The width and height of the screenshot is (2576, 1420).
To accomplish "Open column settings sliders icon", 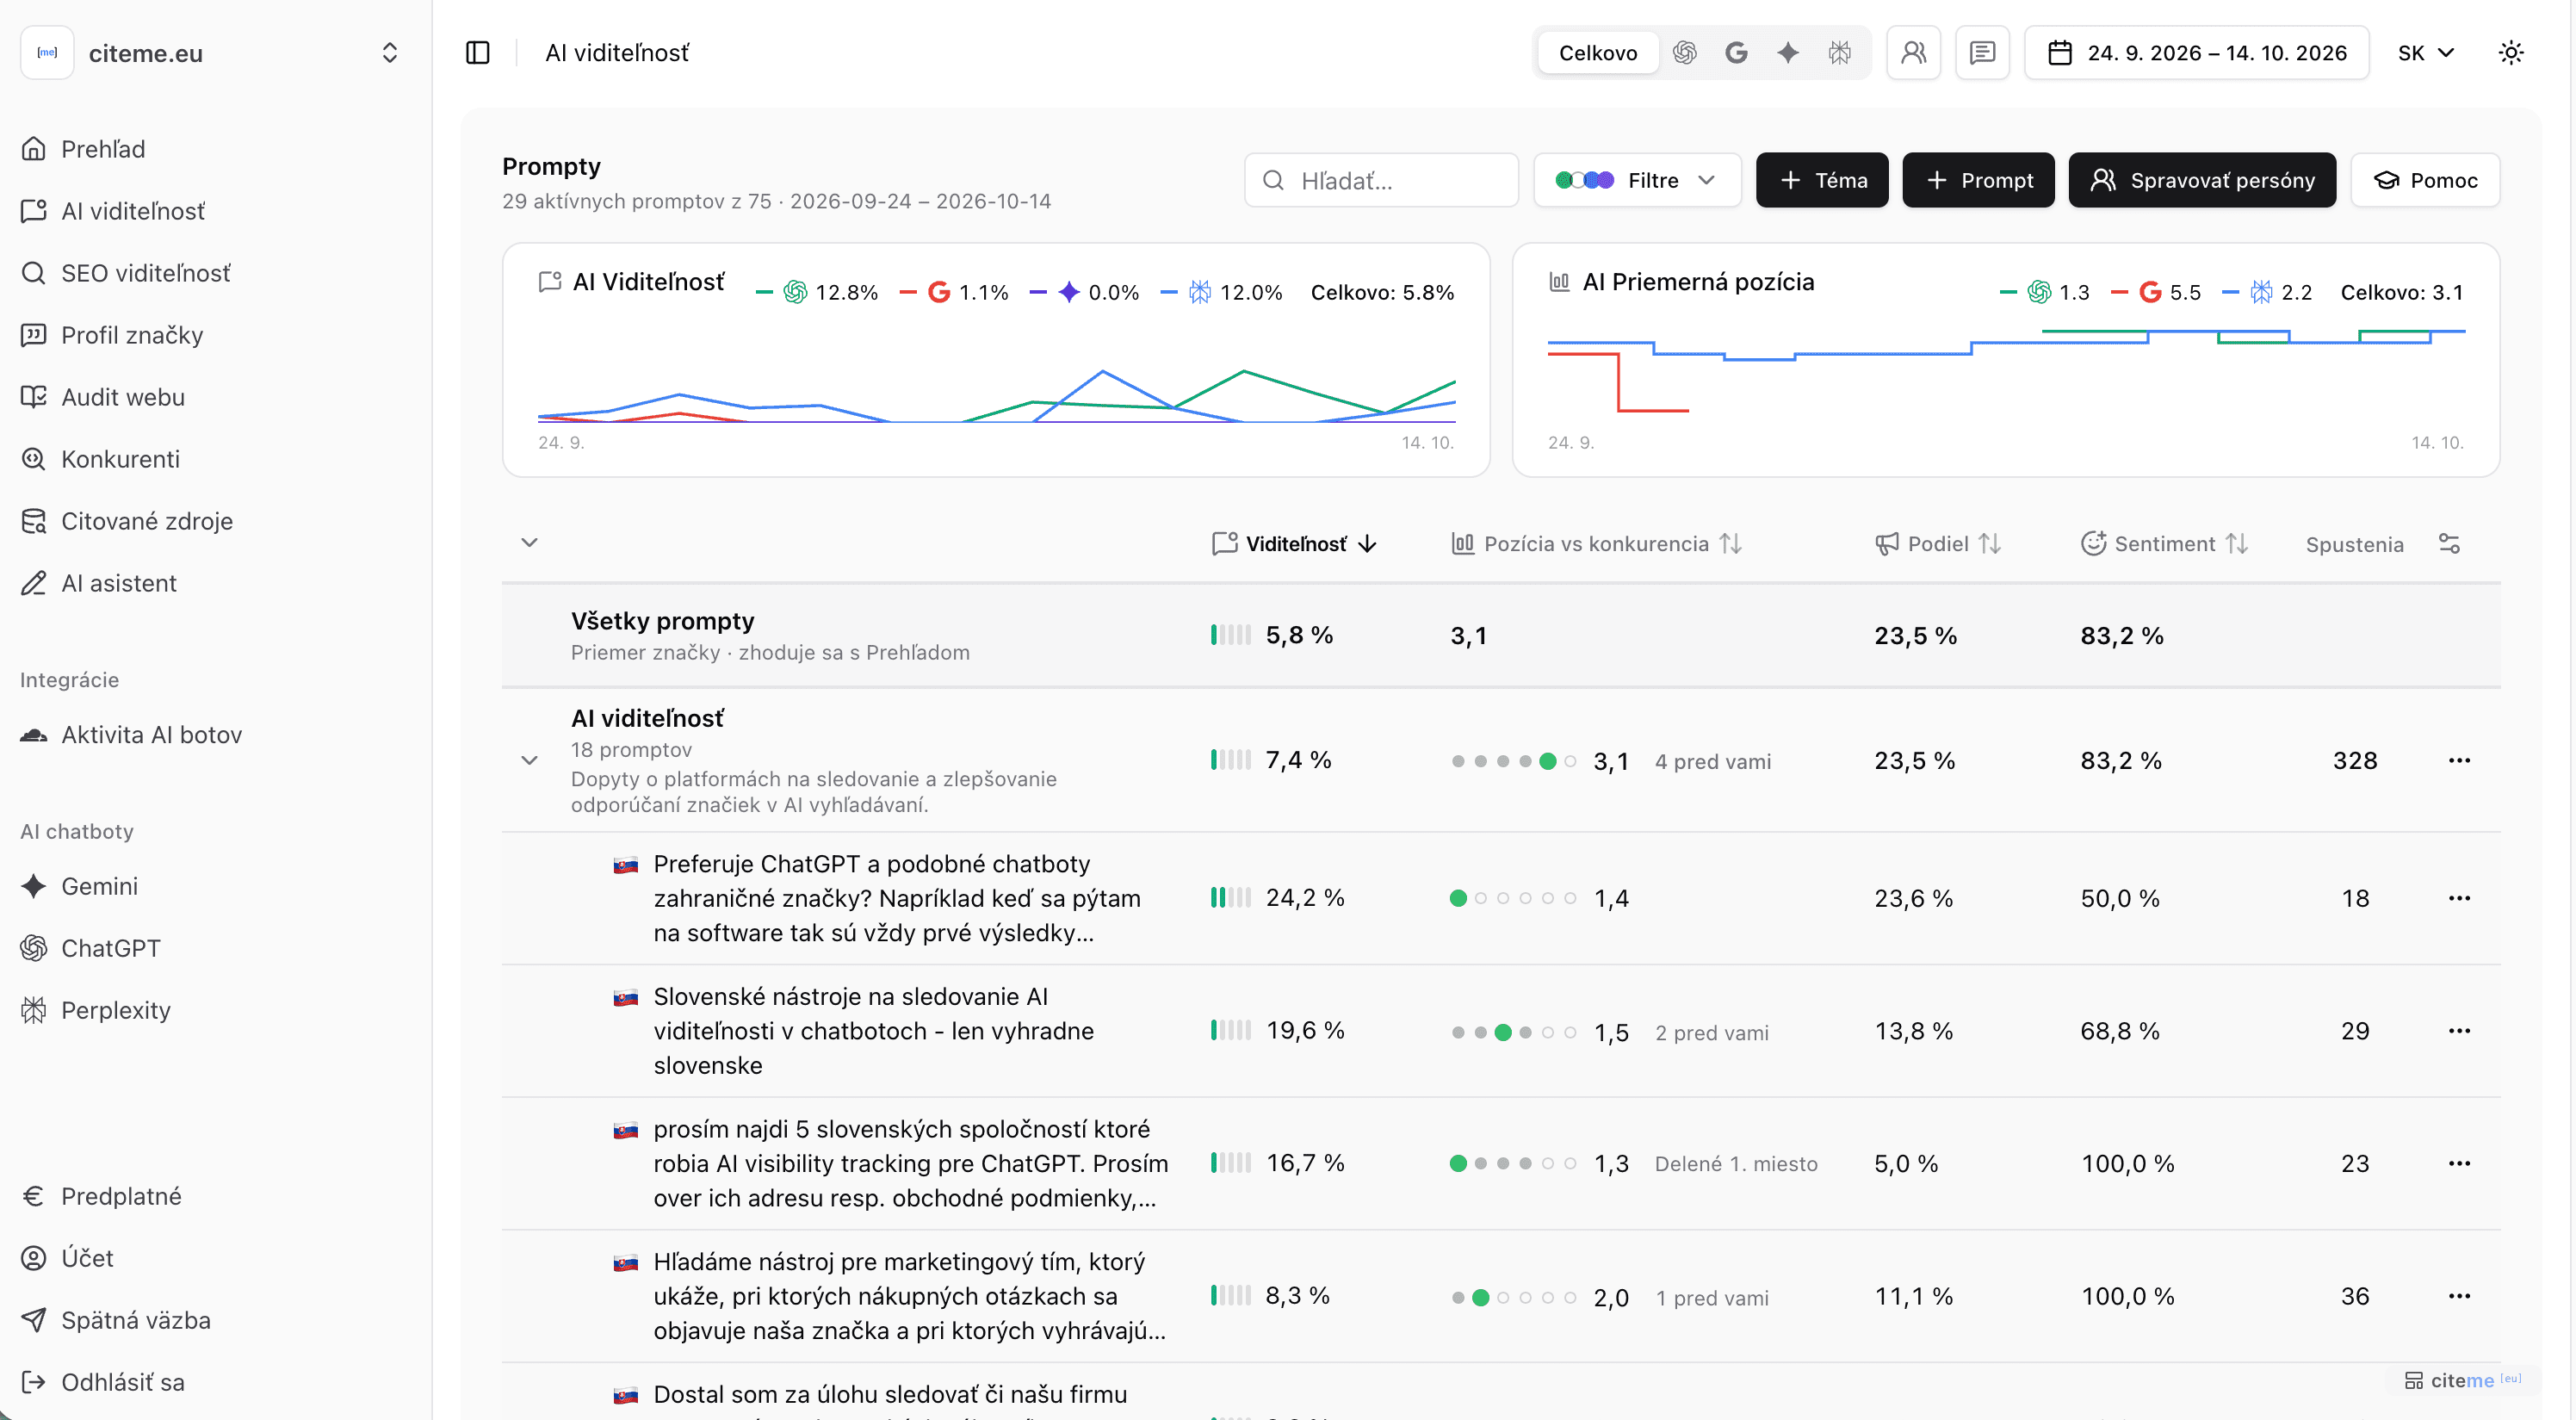I will [2449, 543].
